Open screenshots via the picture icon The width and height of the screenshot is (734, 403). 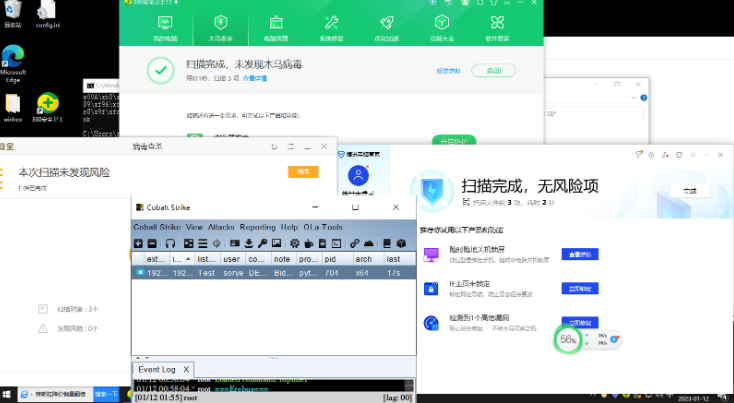click(x=276, y=243)
